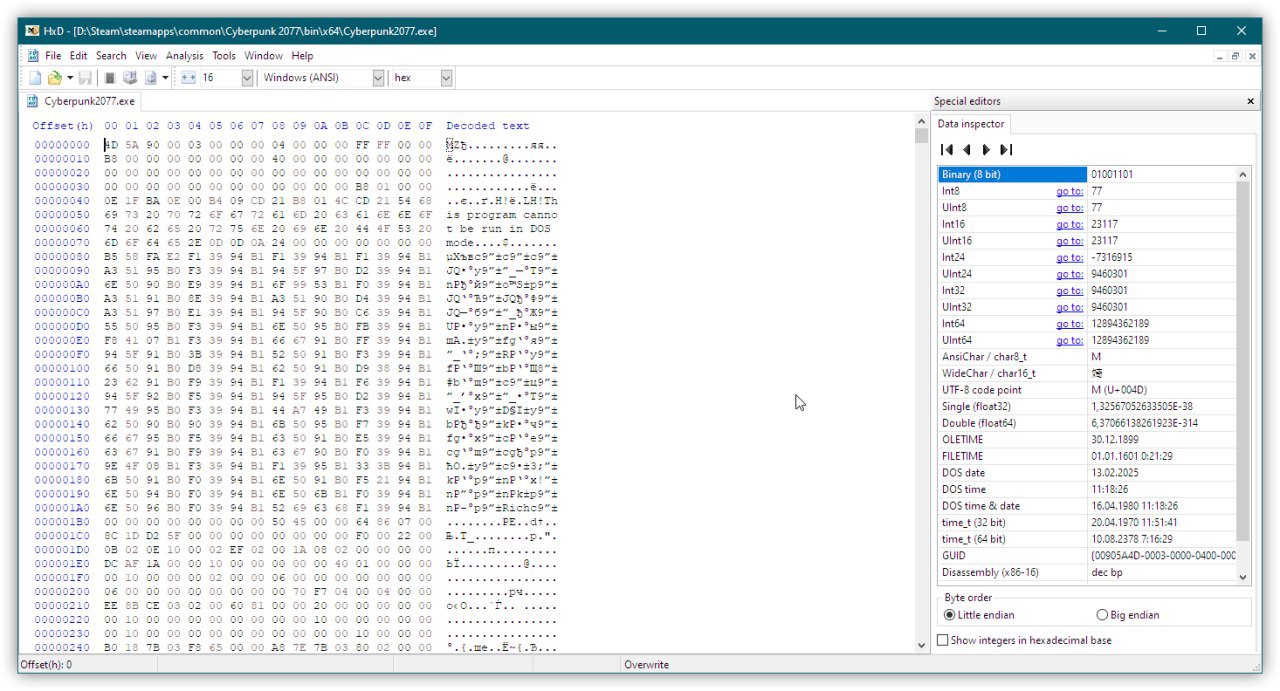
Task: Click 'go to:' link for UInt32
Action: point(1069,307)
